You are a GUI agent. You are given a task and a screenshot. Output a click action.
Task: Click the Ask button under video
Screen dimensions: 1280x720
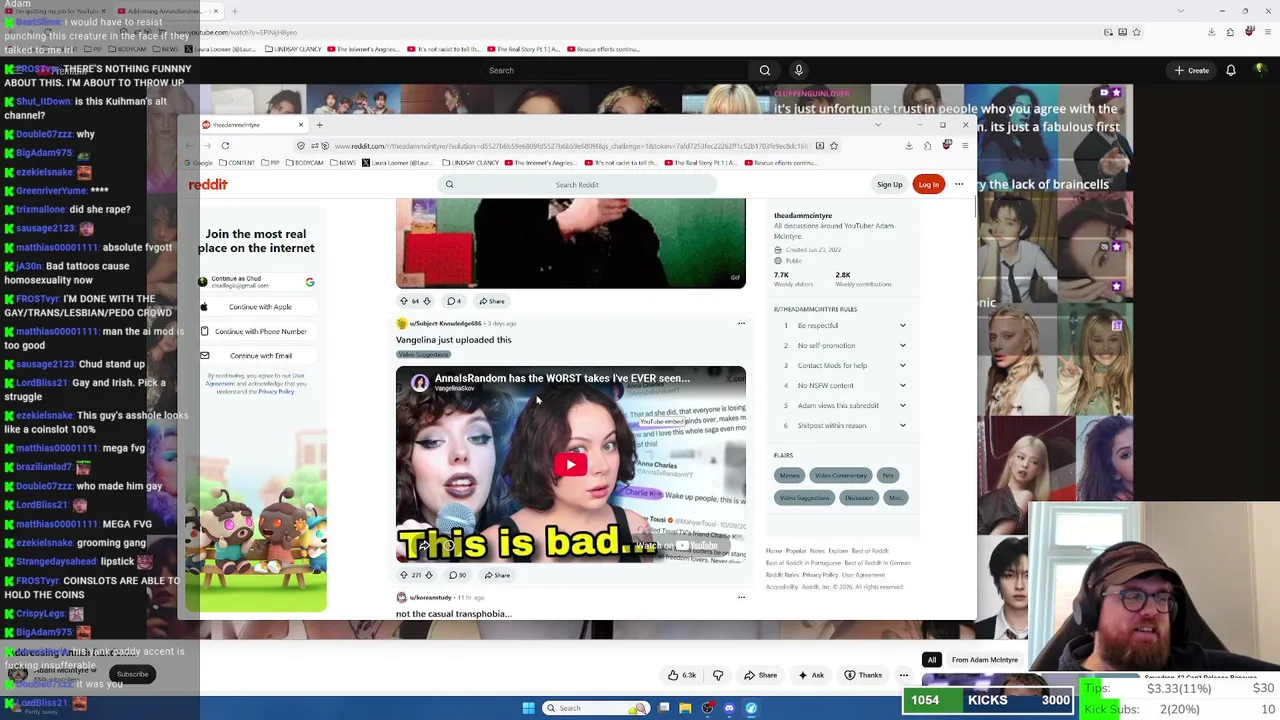click(812, 675)
